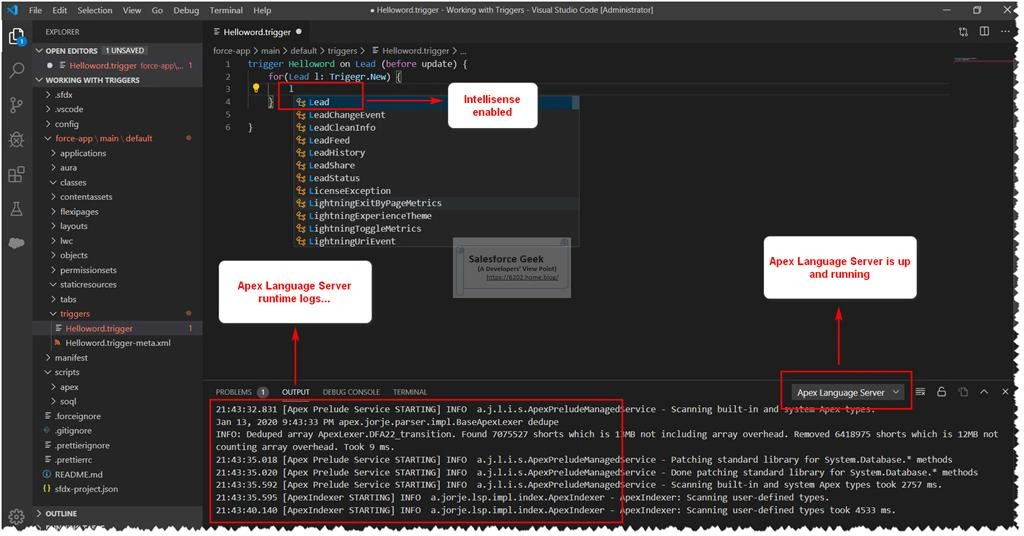This screenshot has height=536, width=1024.
Task: Open the Explorer view in activity bar
Action: (16, 37)
